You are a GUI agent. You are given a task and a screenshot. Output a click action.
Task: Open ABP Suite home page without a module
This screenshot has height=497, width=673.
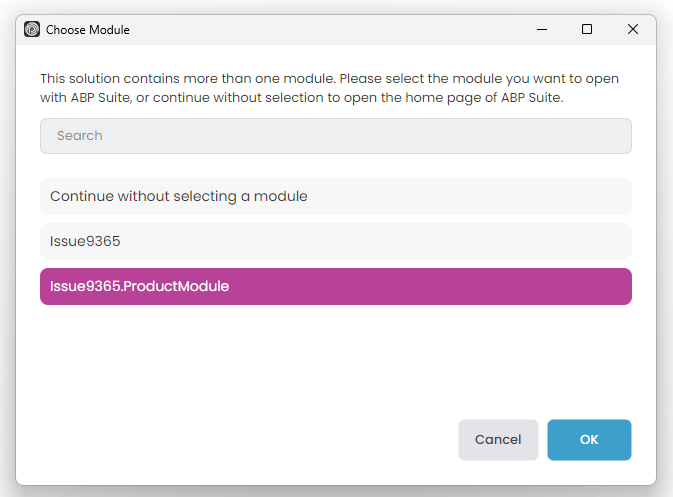pos(336,196)
